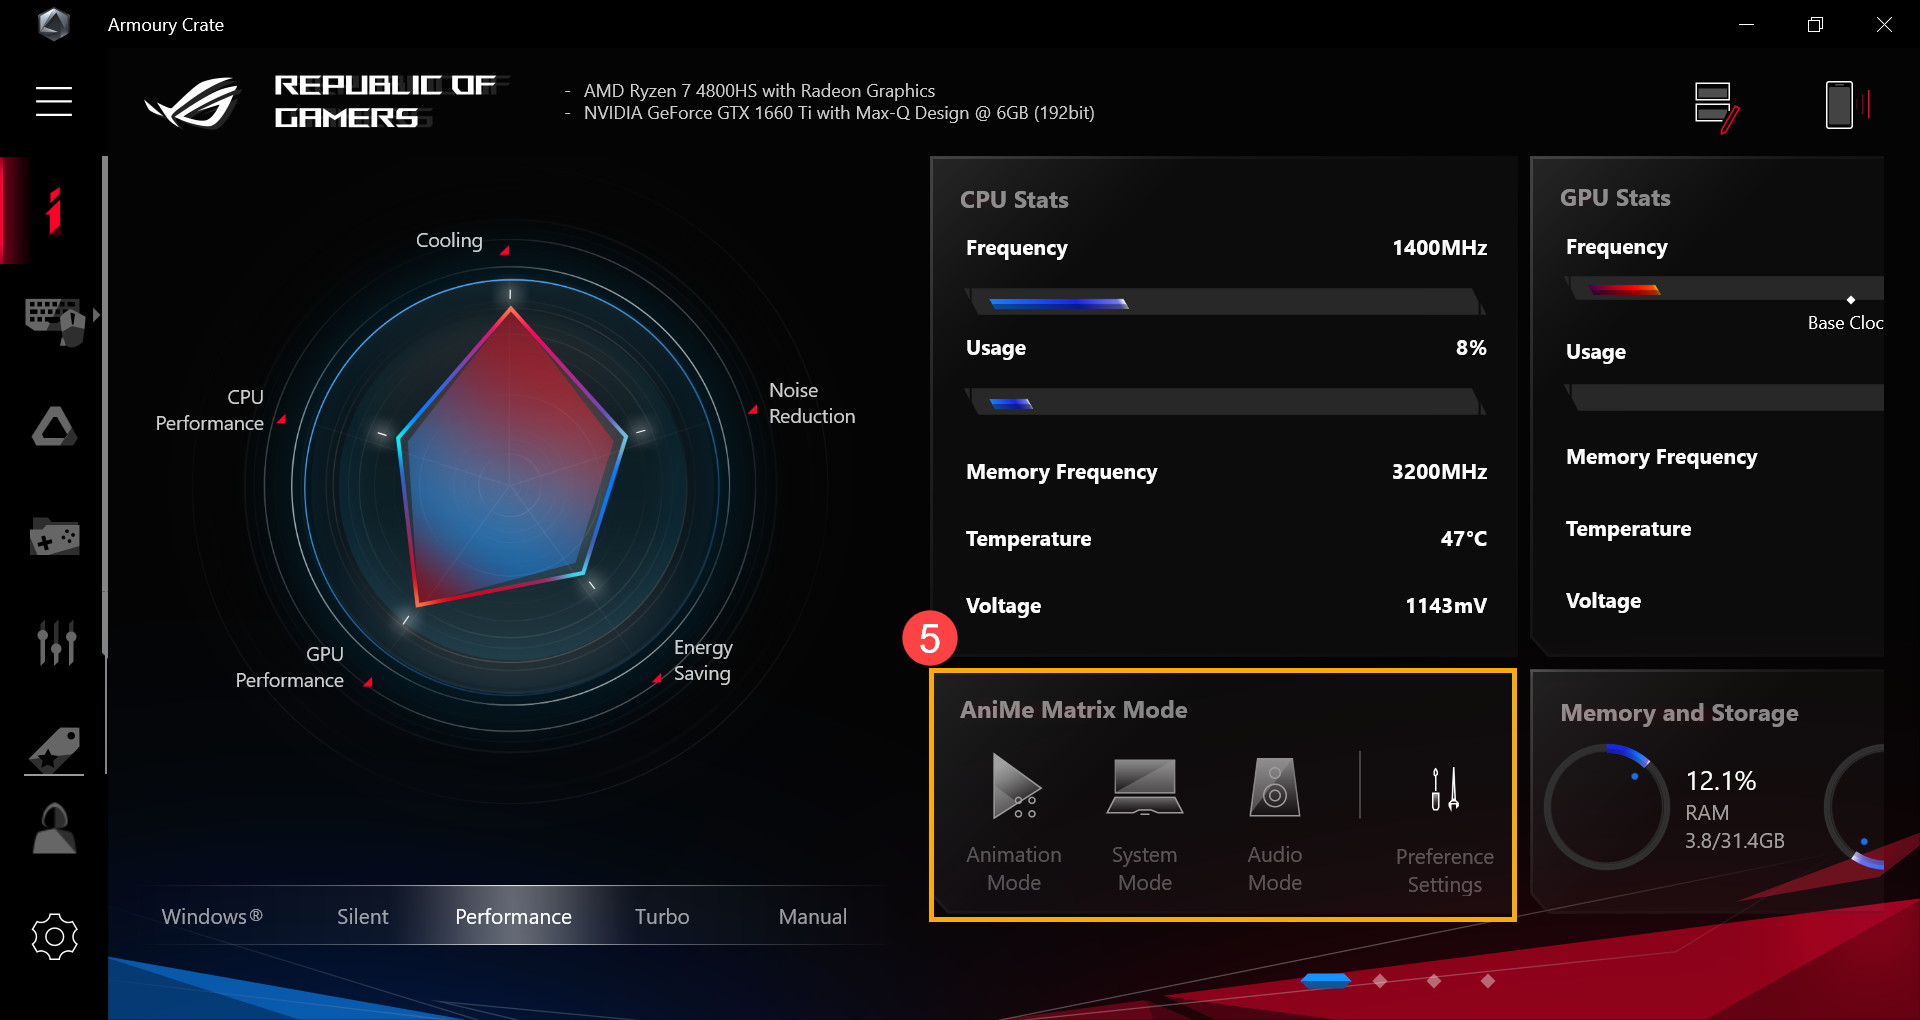Click the RAM usage circular gauge
This screenshot has width=1920, height=1020.
[x=1607, y=806]
